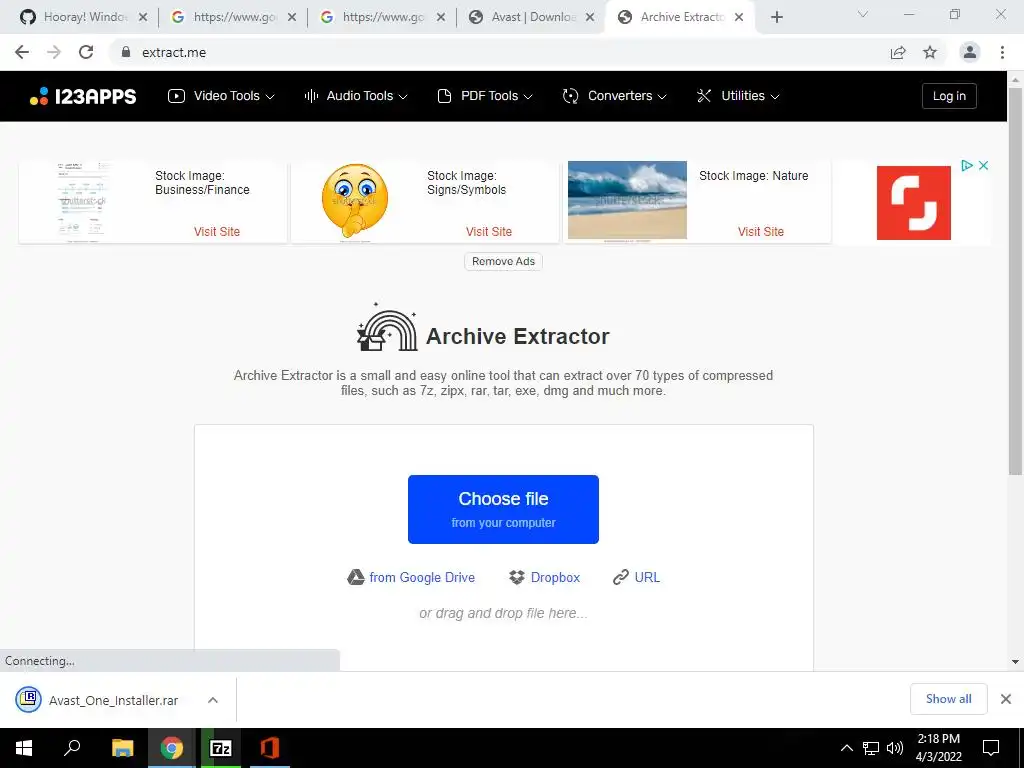Image resolution: width=1024 pixels, height=768 pixels.
Task: Select the URL upload option
Action: pyautogui.click(x=636, y=577)
